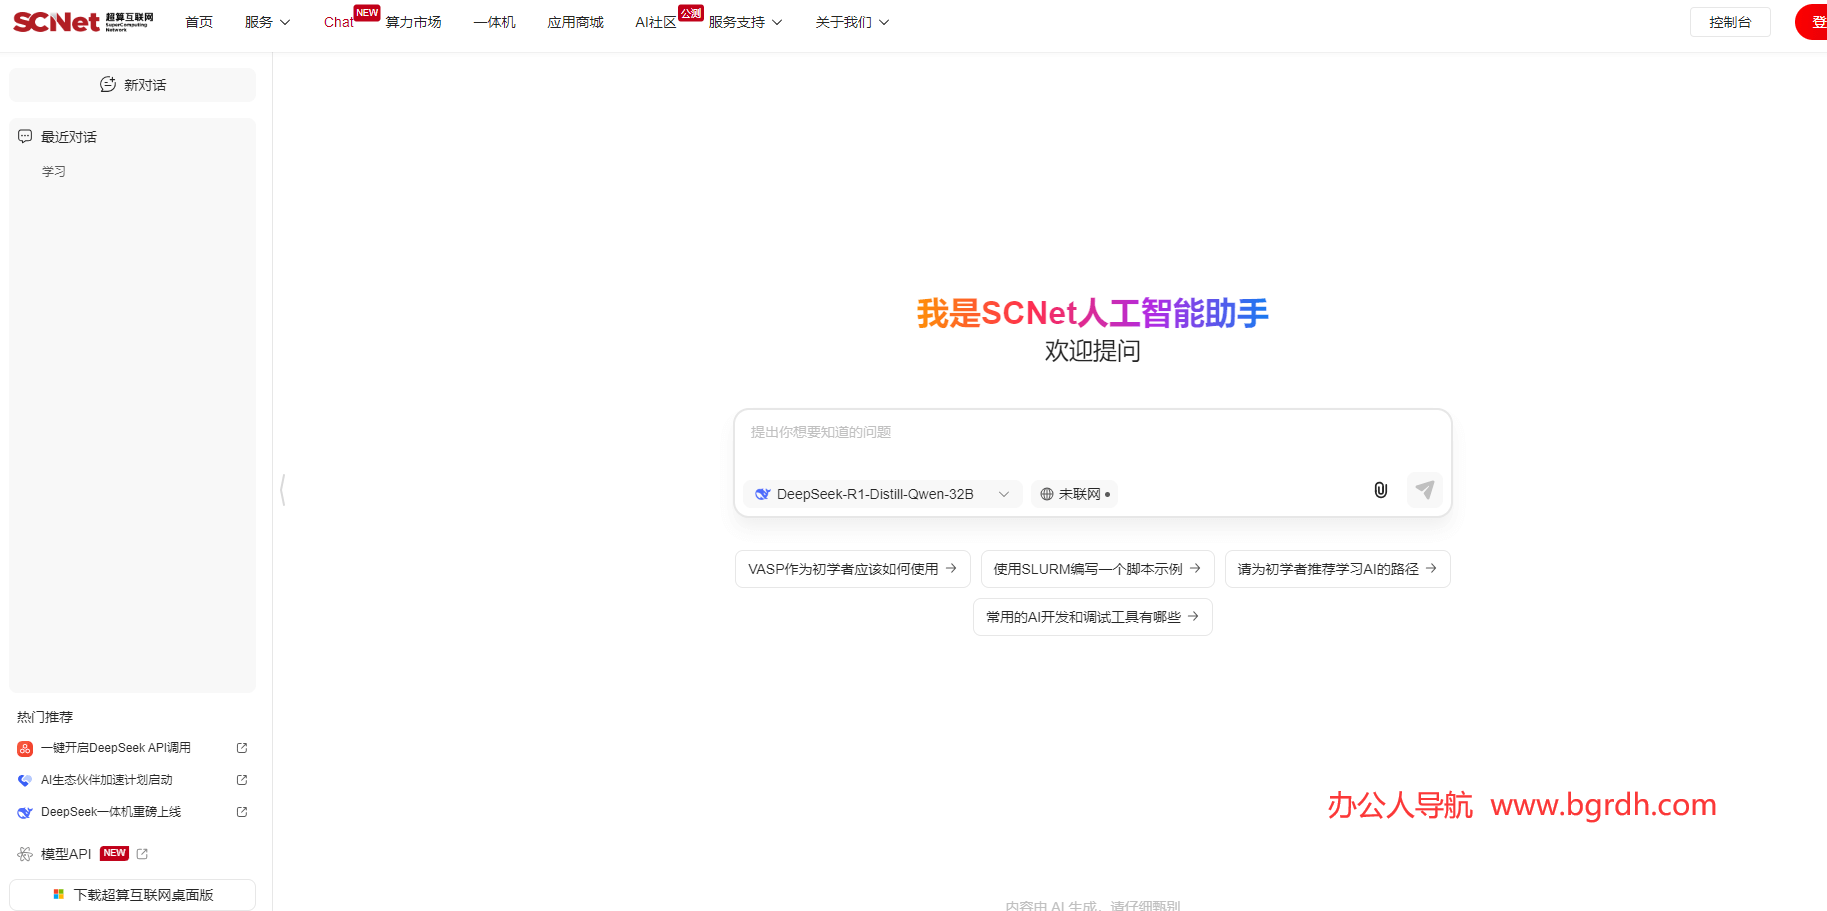This screenshot has width=1827, height=911.
Task: Toggle the 未联网 web search option
Action: (x=1074, y=494)
